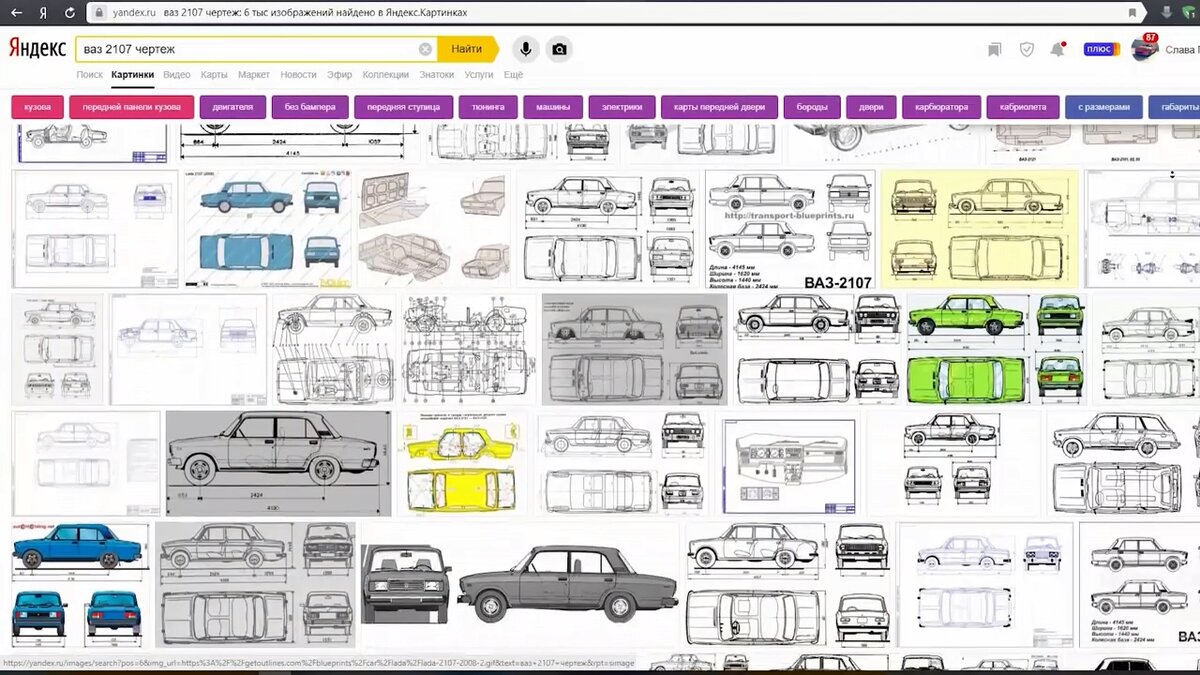
Task: Apply the 'тюнинга' filter chip
Action: (488, 107)
